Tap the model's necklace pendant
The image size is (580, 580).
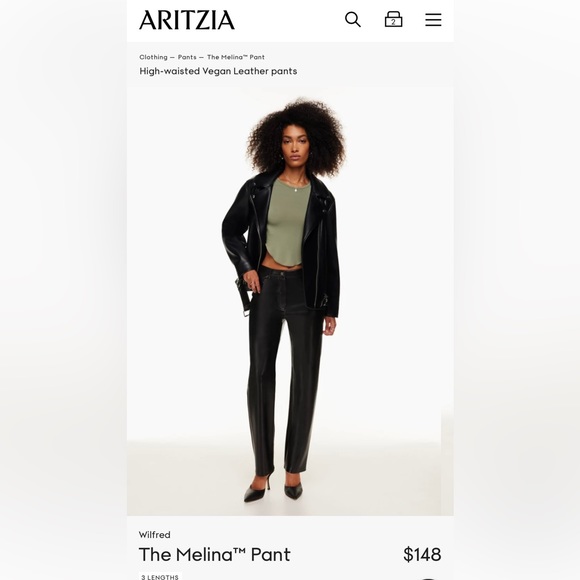coord(295,190)
